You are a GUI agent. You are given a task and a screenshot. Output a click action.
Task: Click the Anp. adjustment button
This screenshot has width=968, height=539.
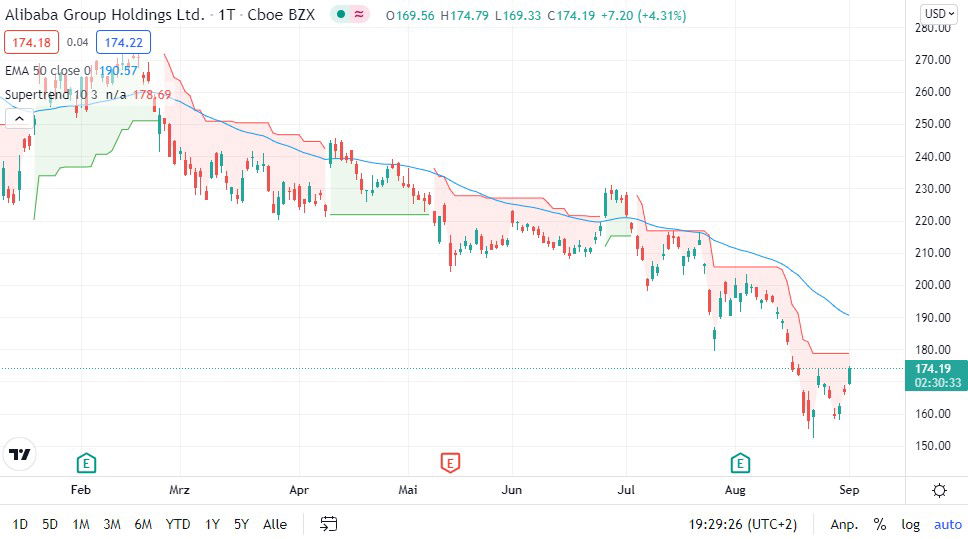tap(844, 524)
